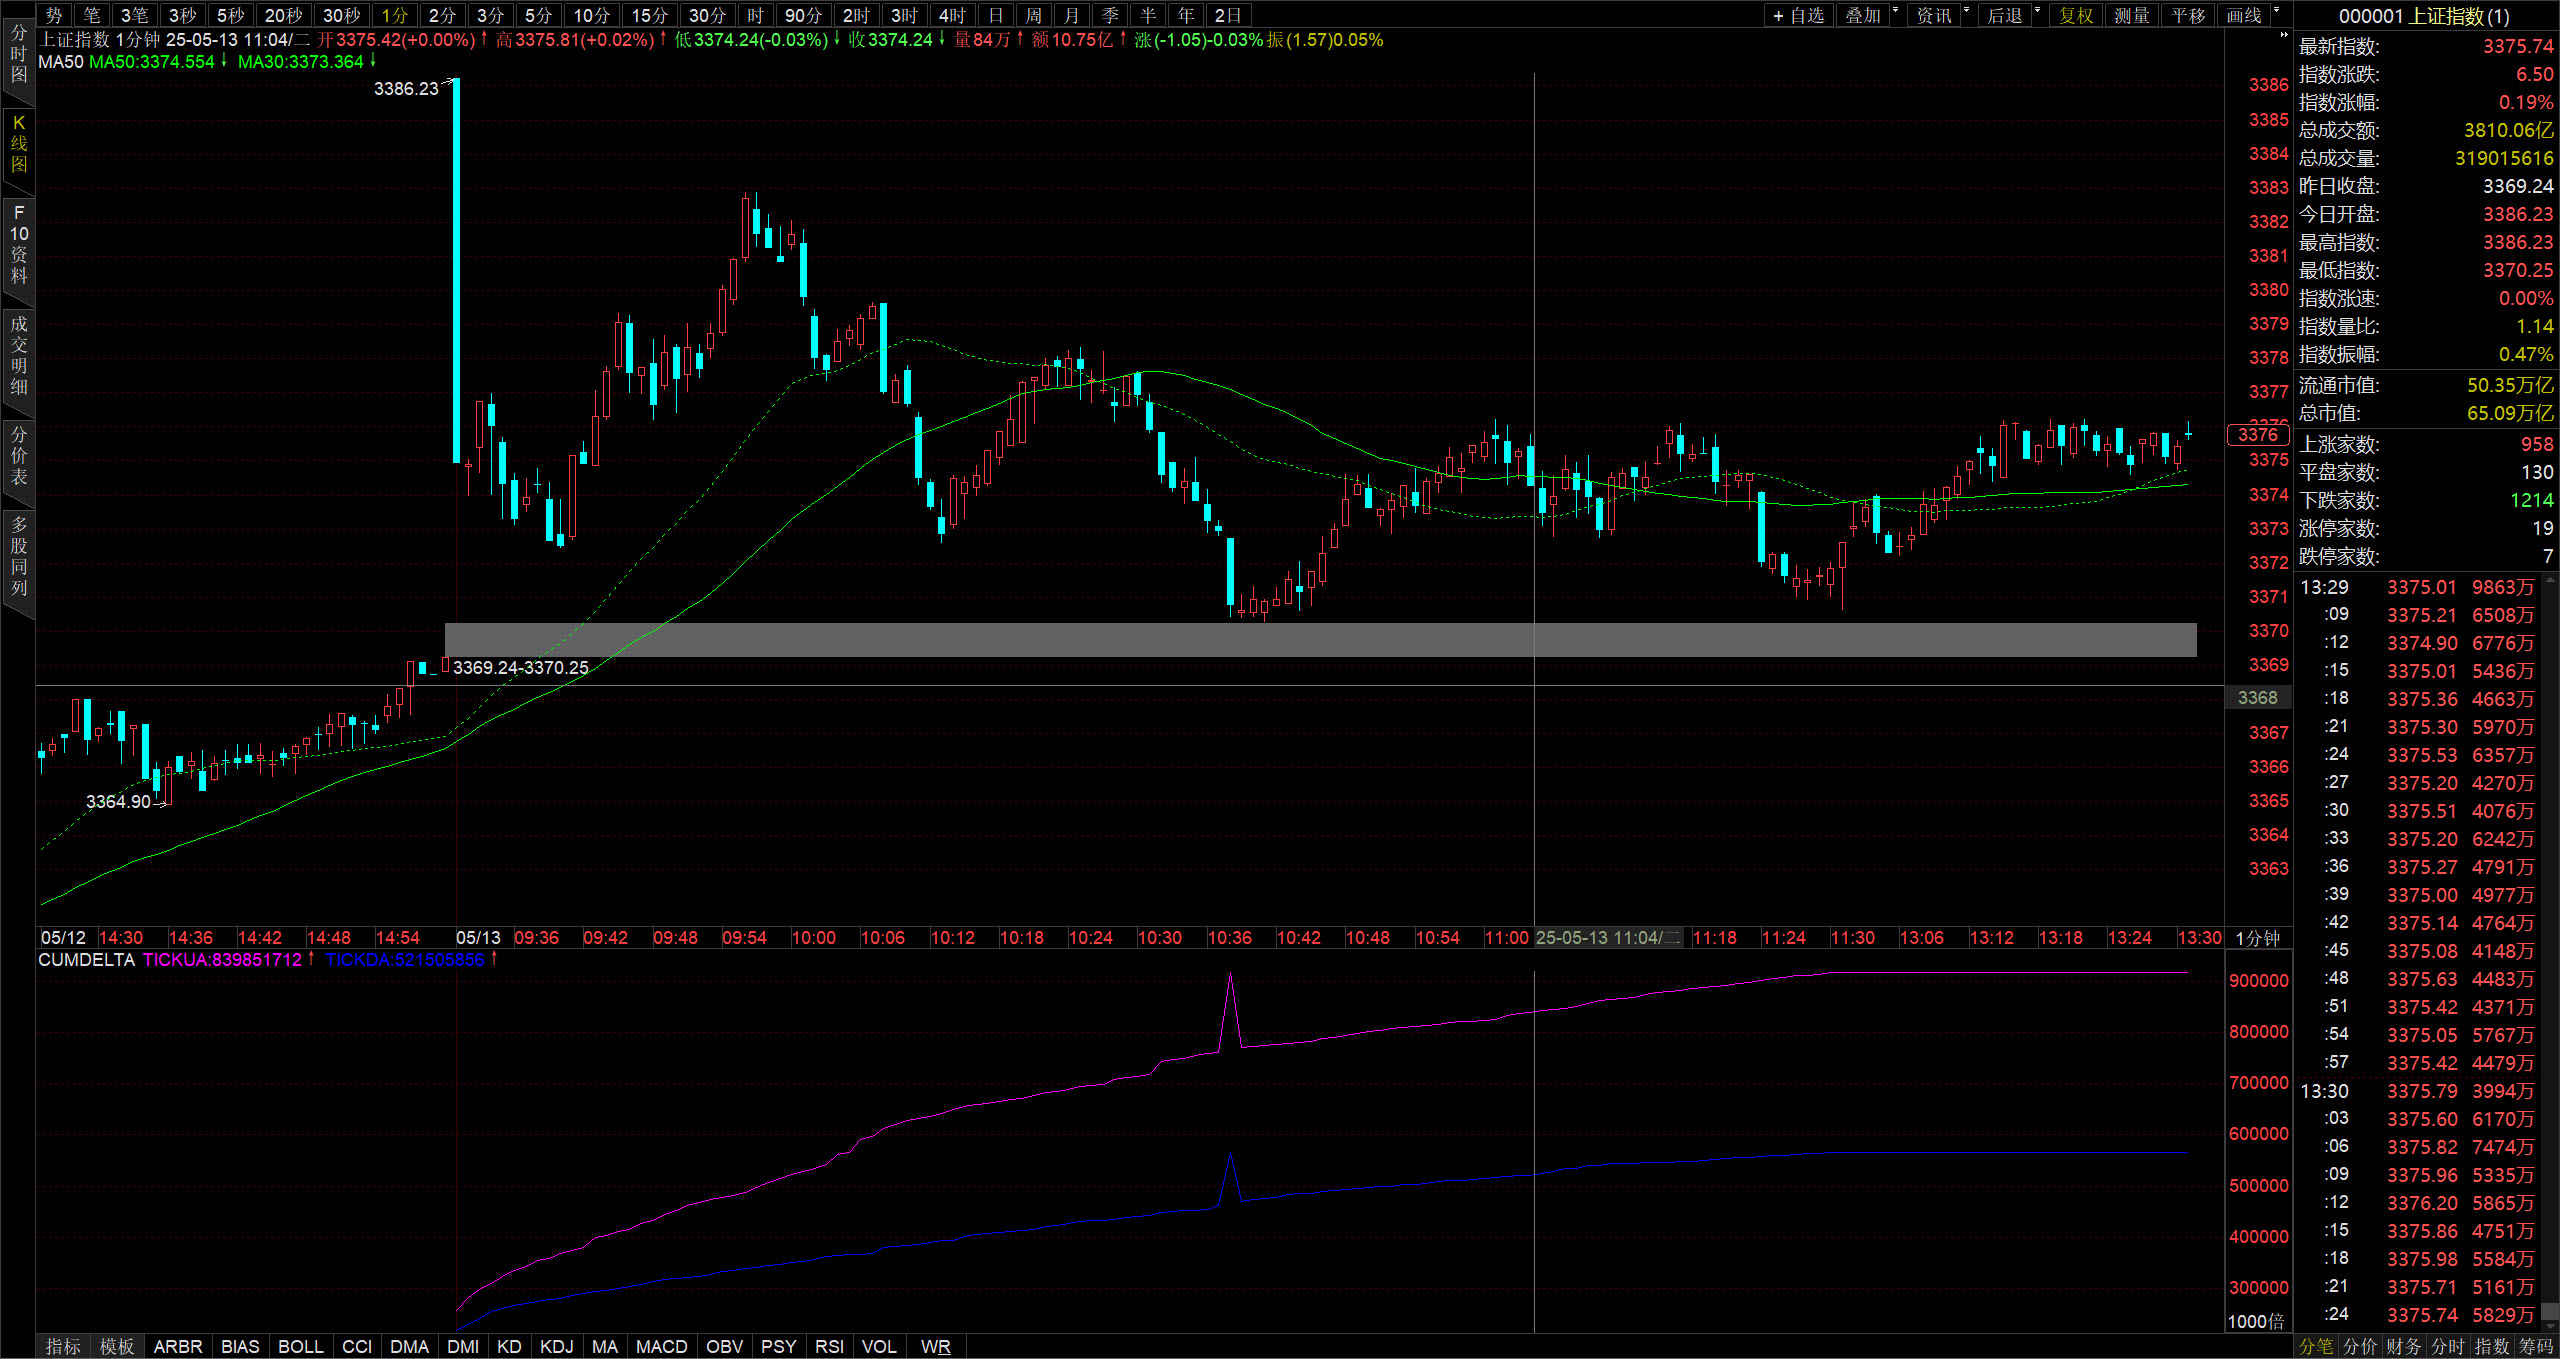This screenshot has height=1359, width=2560.
Task: Select the MACD indicator tab
Action: click(662, 1346)
